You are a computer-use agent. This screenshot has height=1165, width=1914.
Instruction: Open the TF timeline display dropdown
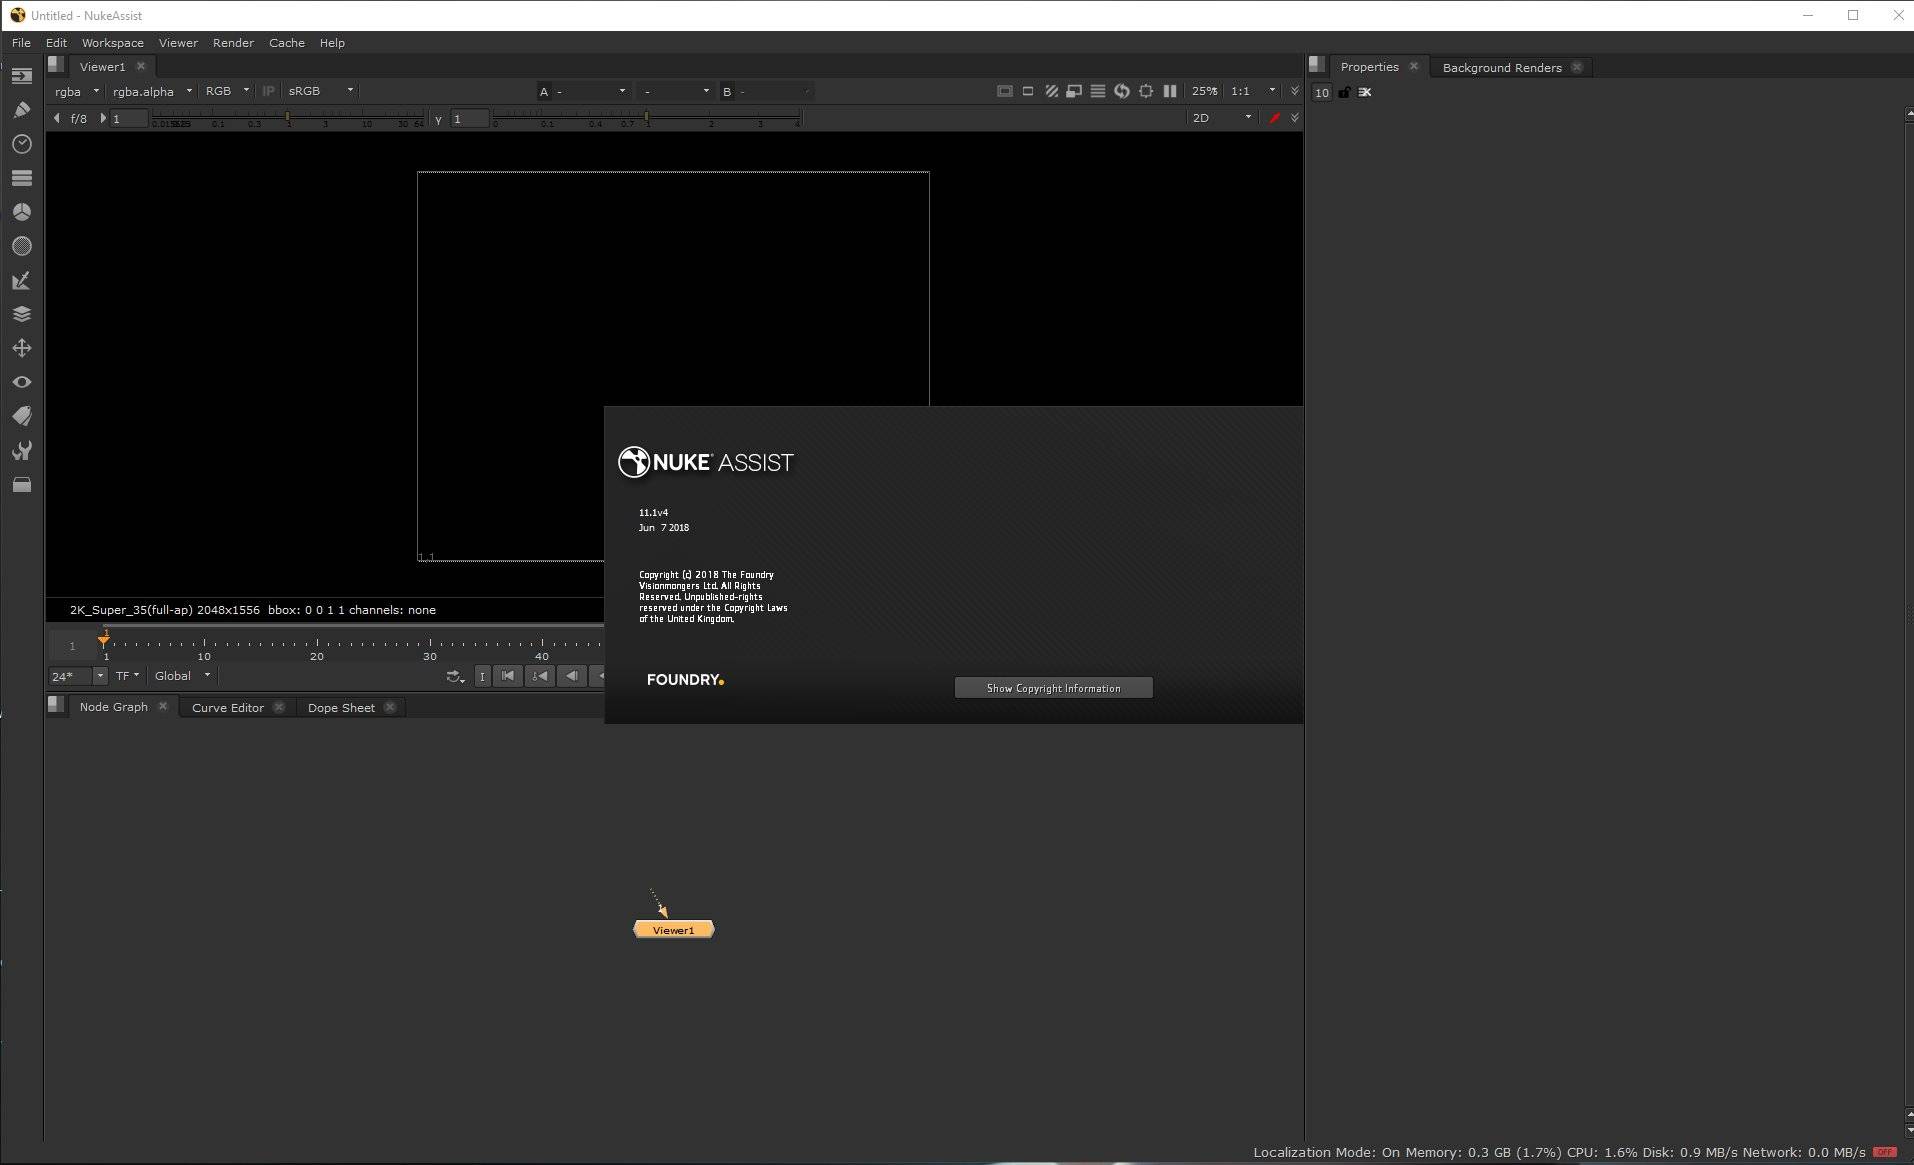[127, 676]
